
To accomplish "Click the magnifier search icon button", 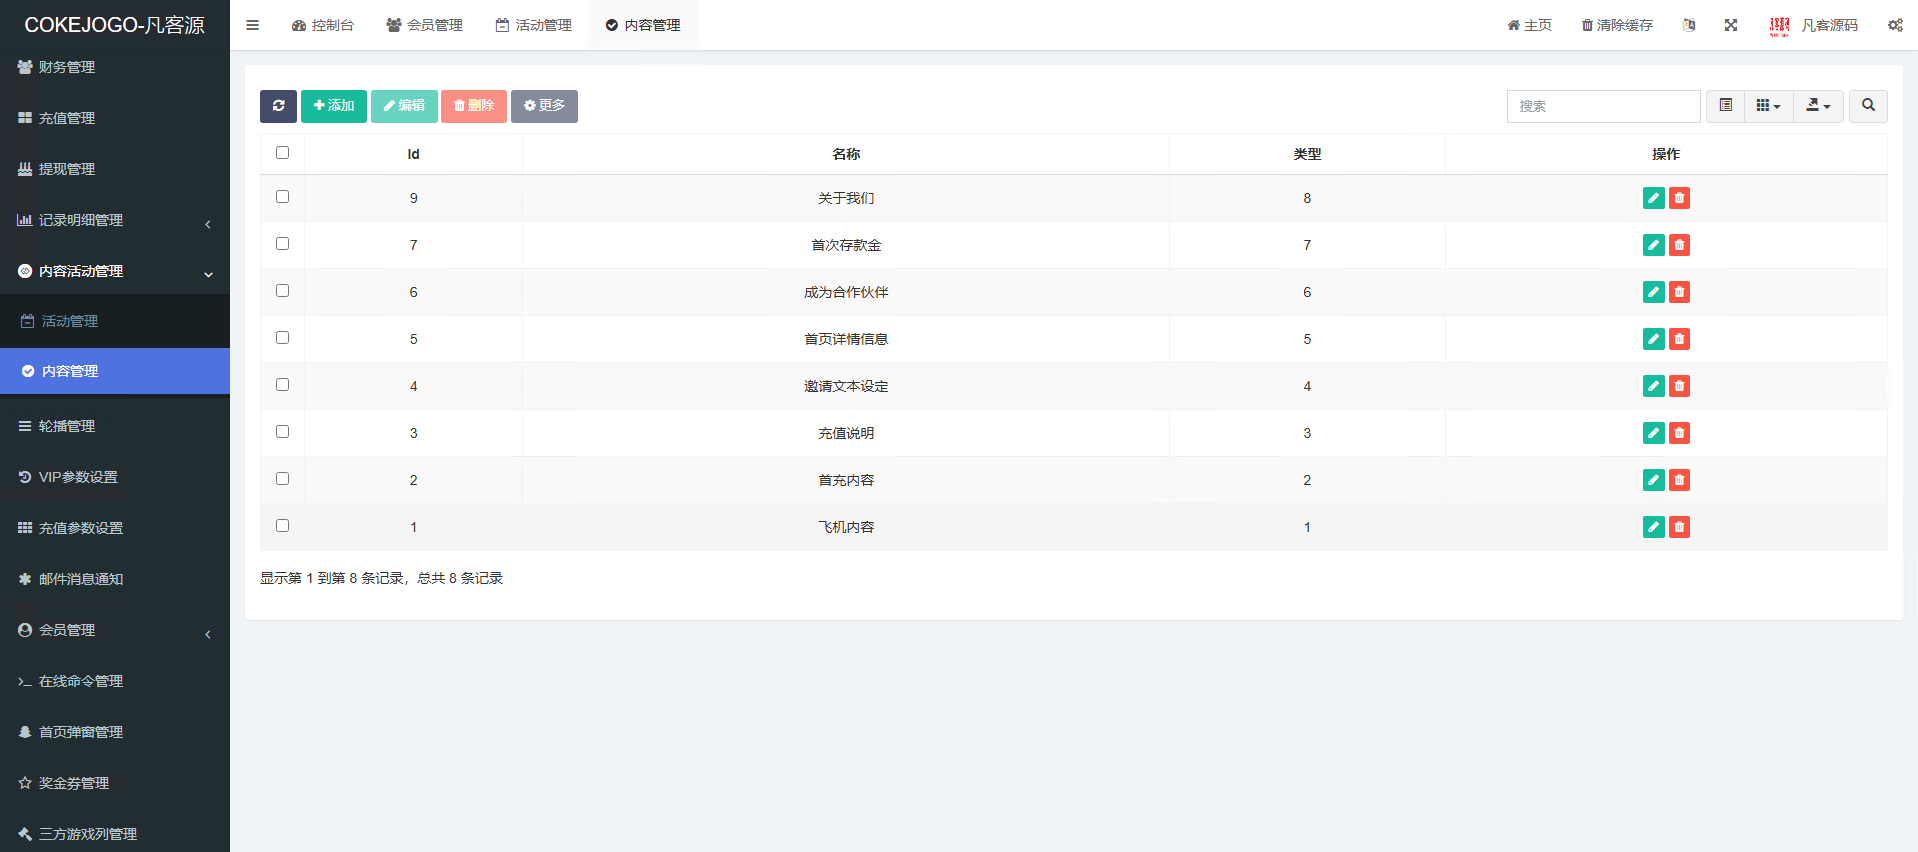I will click(x=1867, y=106).
